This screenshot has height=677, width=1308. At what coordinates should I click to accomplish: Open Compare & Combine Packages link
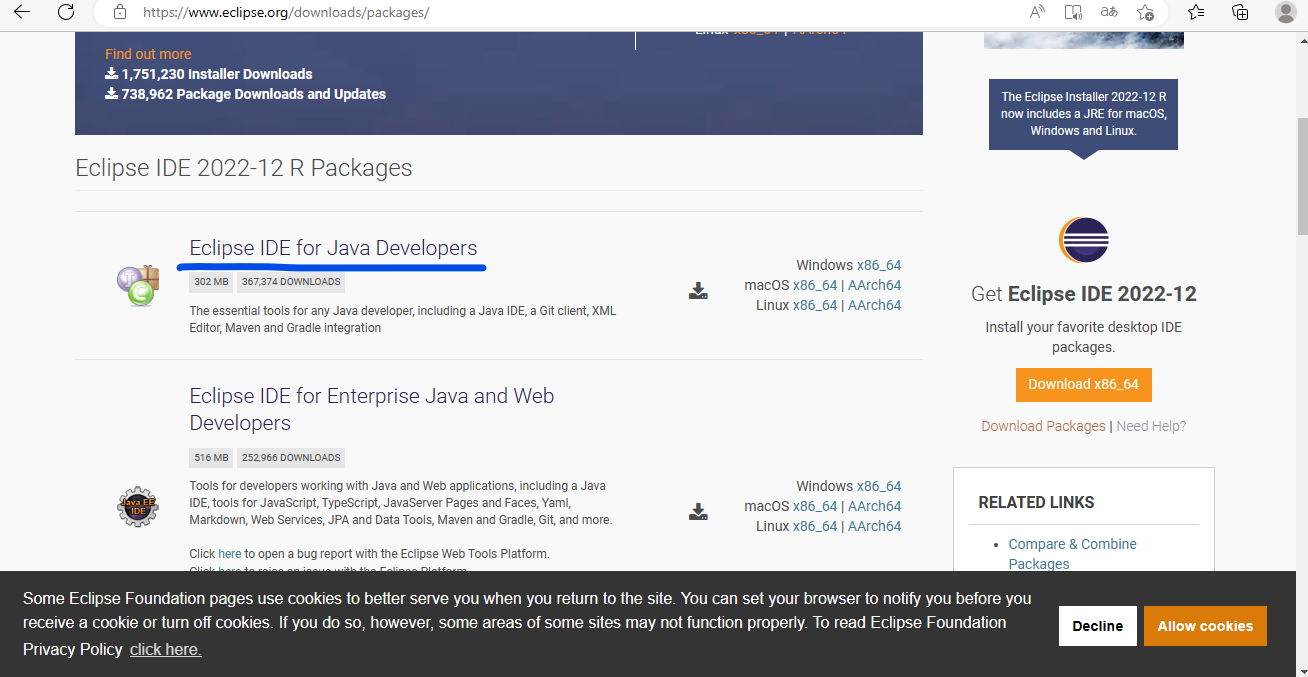tap(1072, 554)
